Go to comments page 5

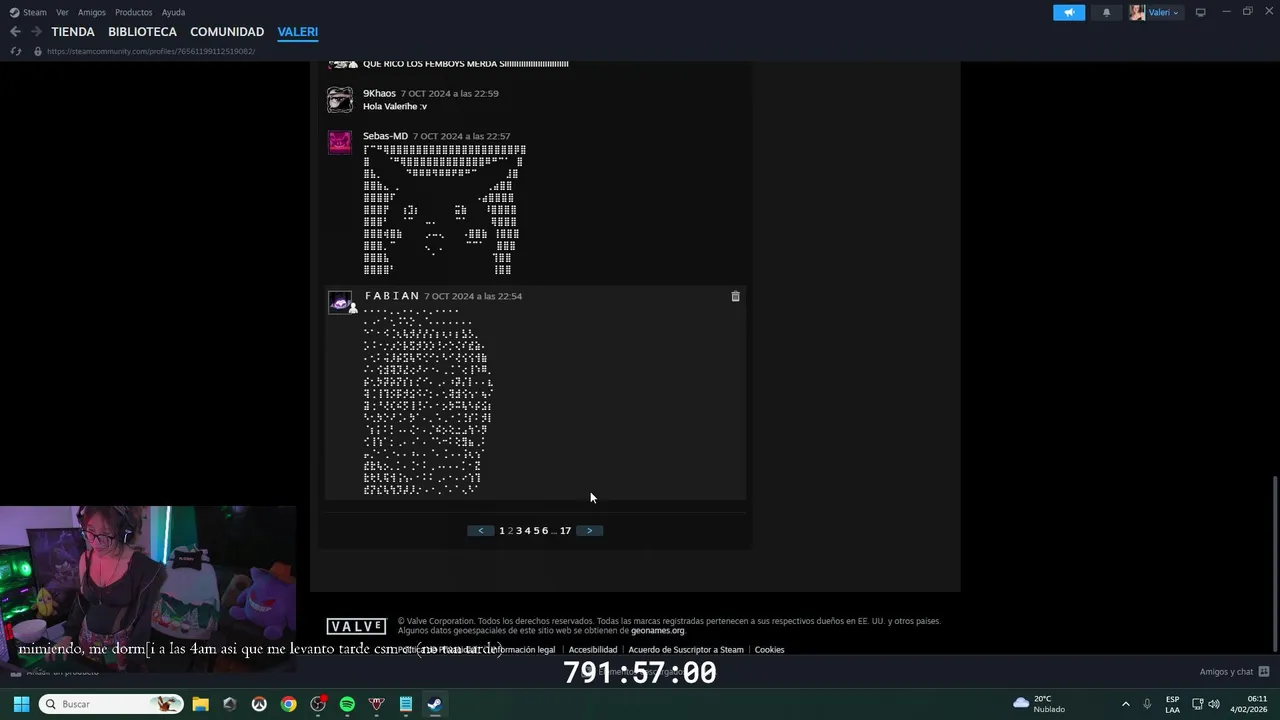point(536,531)
